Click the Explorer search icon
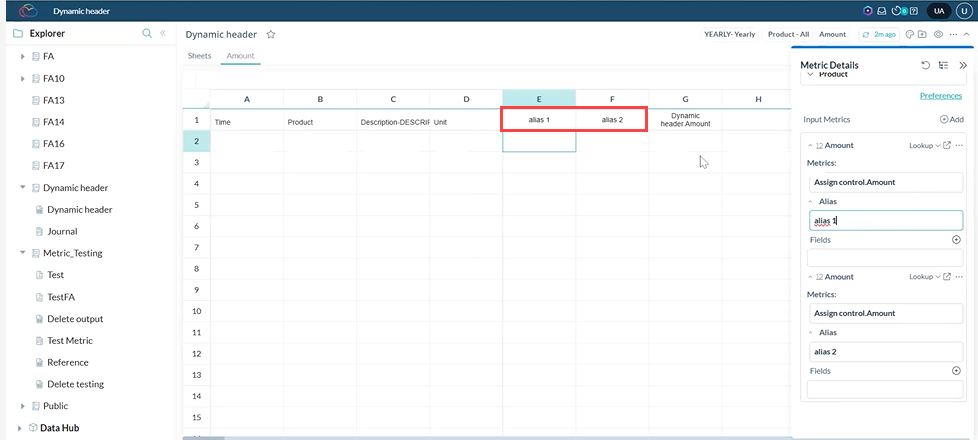Viewport: 978px width, 440px height. (x=147, y=33)
